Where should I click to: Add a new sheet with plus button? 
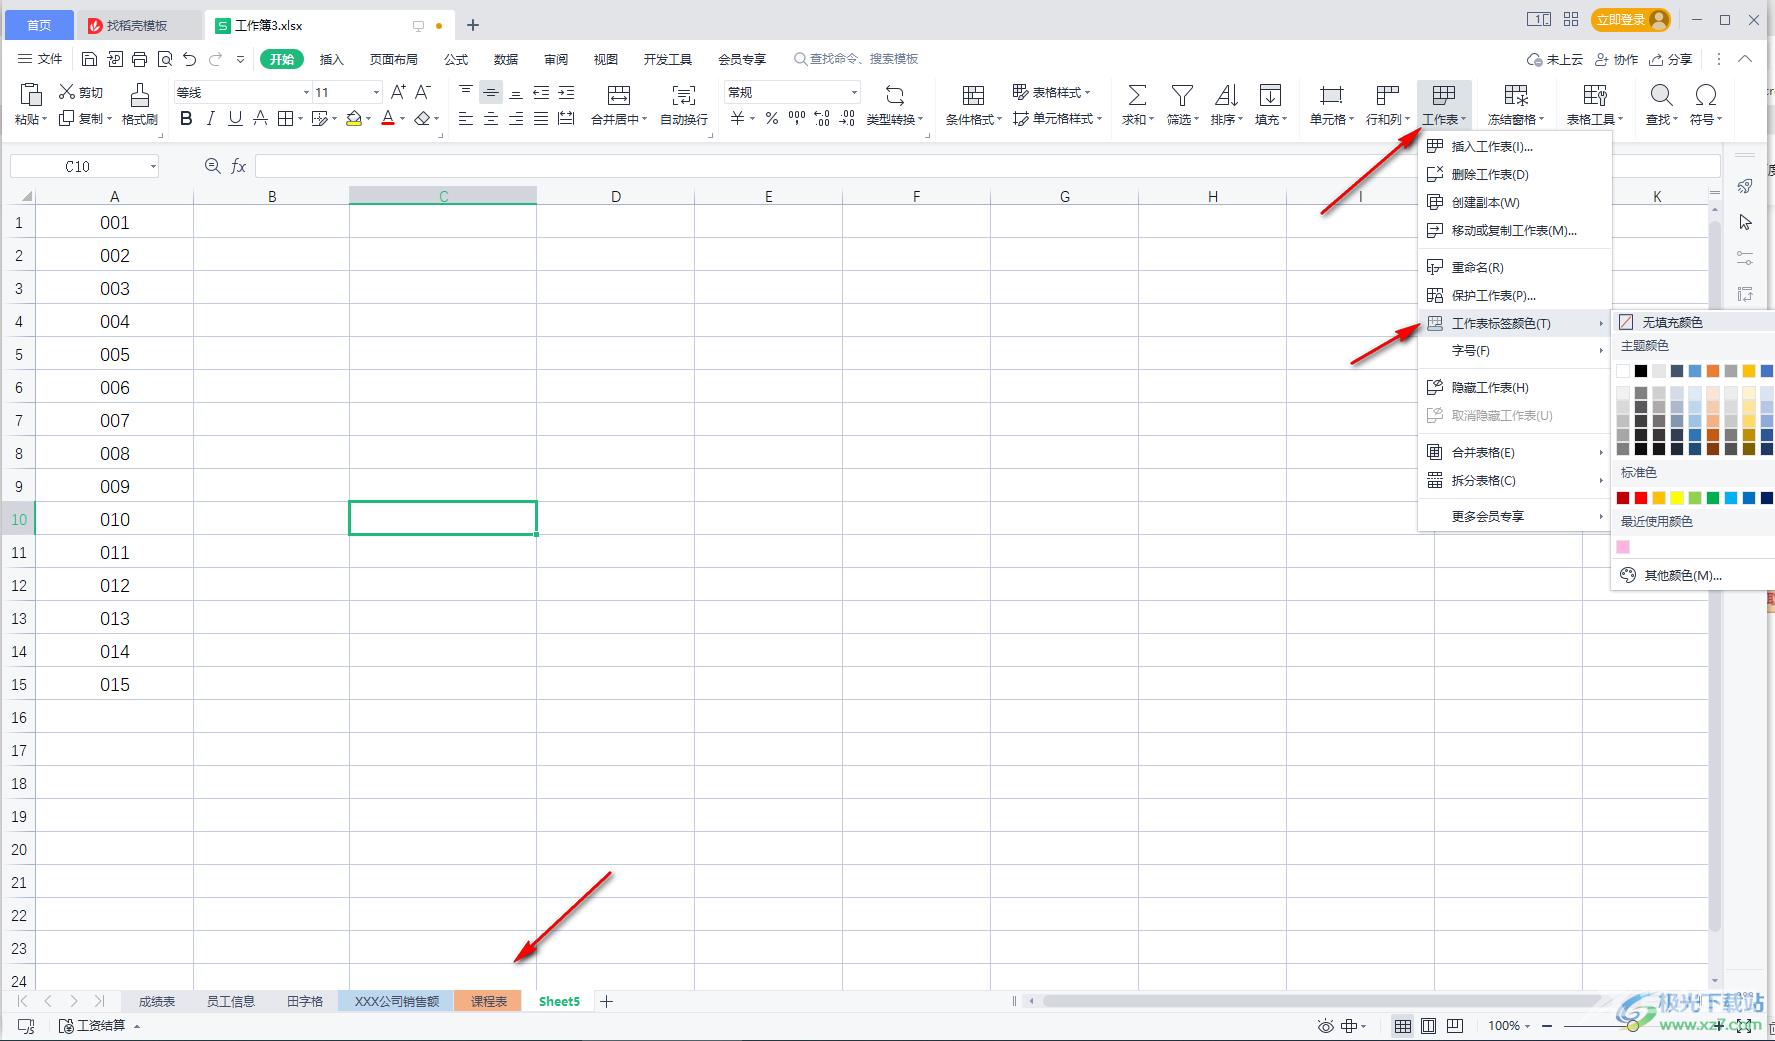coord(606,1001)
